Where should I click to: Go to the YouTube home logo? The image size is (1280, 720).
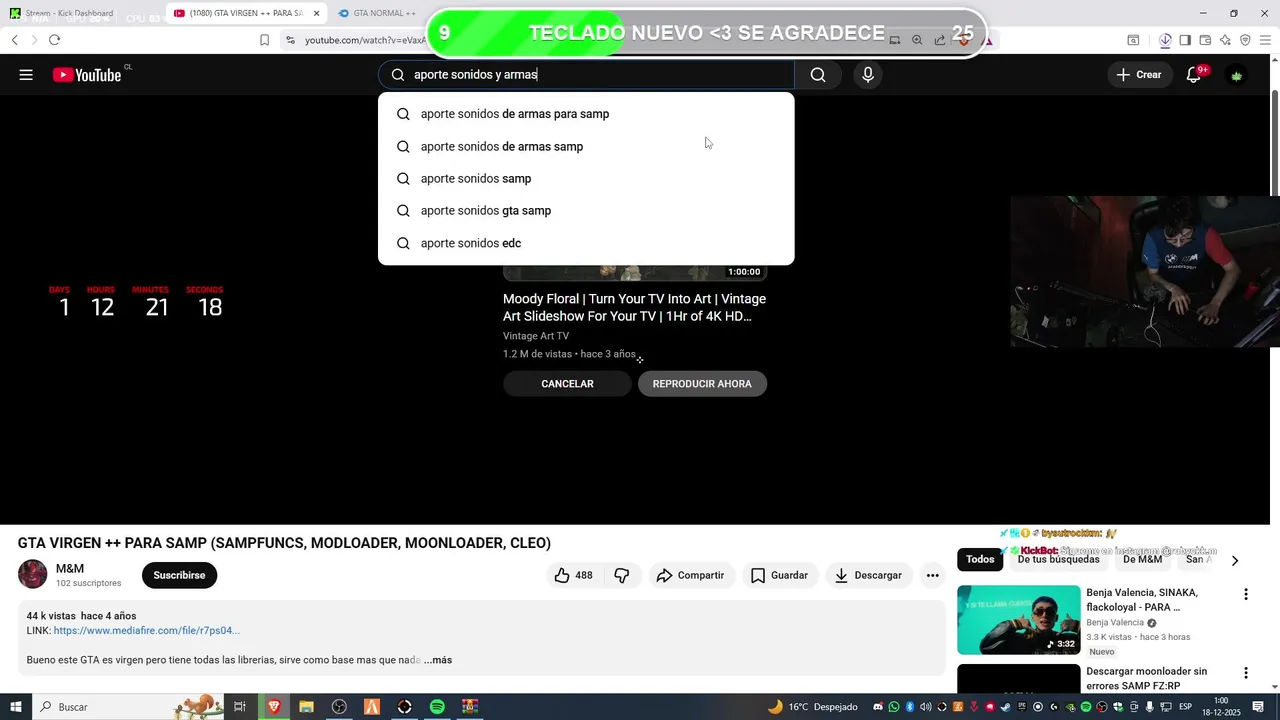87,75
